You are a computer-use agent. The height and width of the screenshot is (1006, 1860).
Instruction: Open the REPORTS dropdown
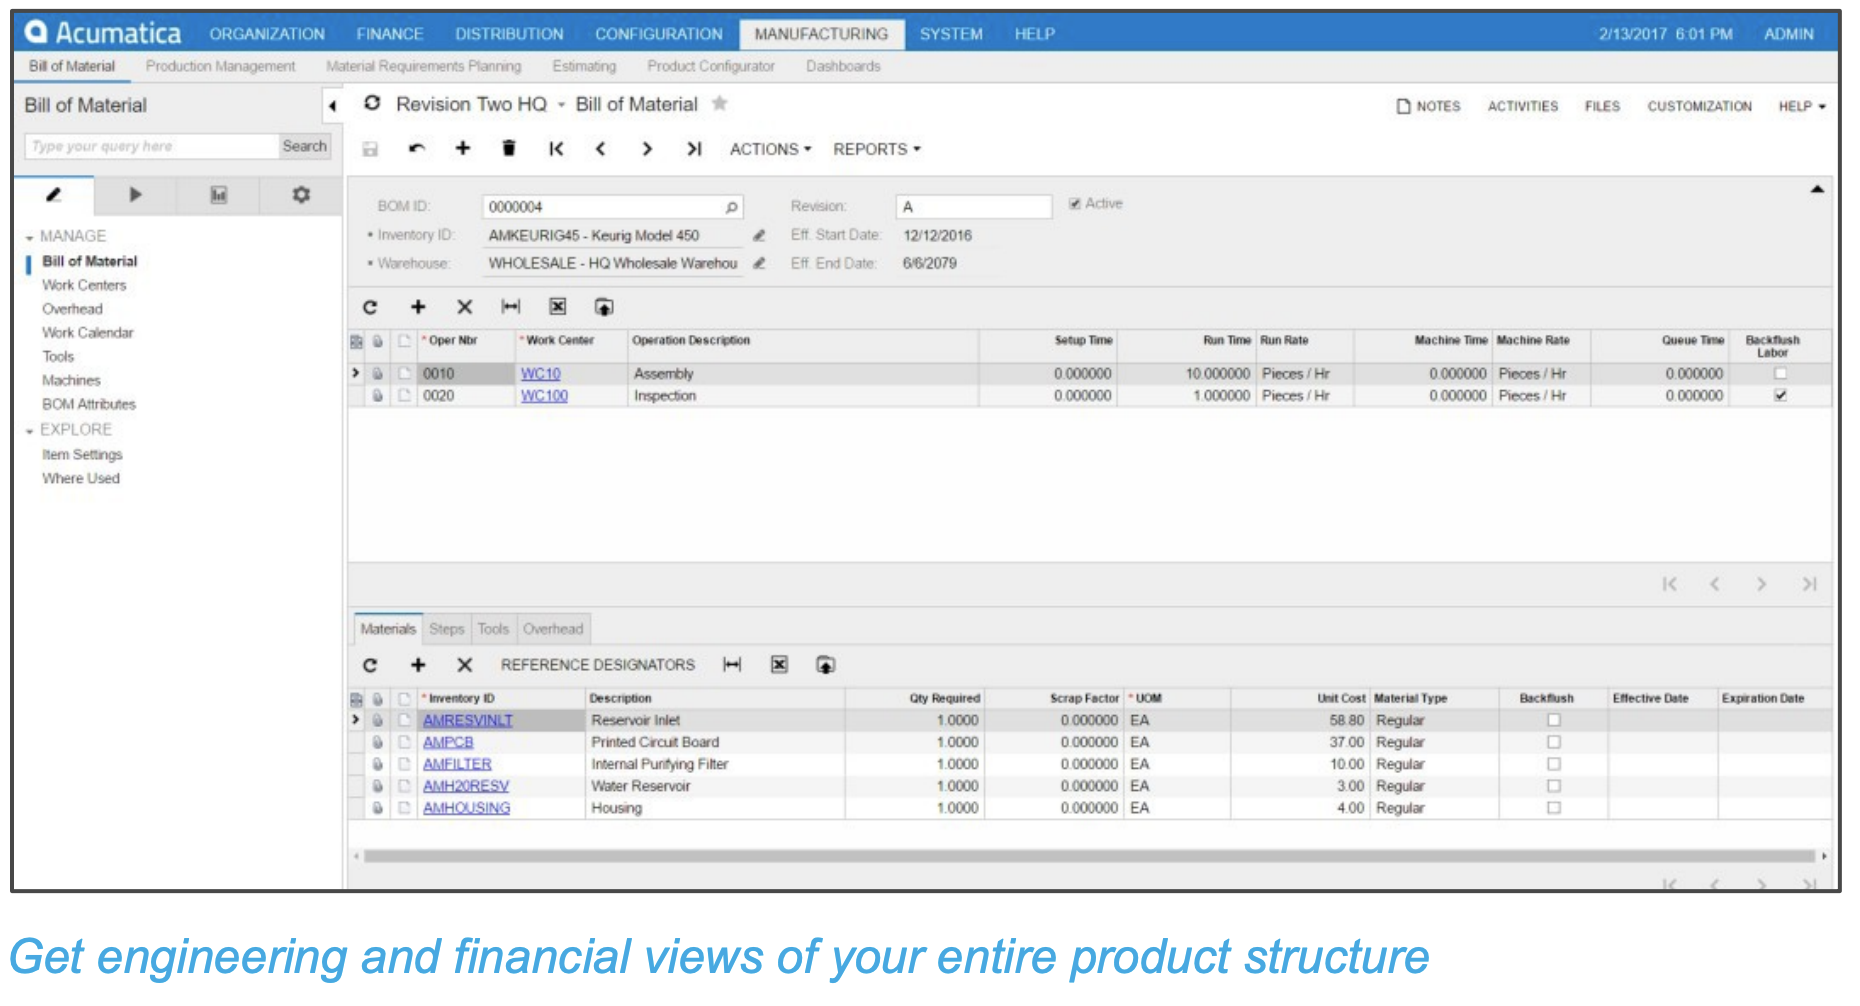point(876,149)
